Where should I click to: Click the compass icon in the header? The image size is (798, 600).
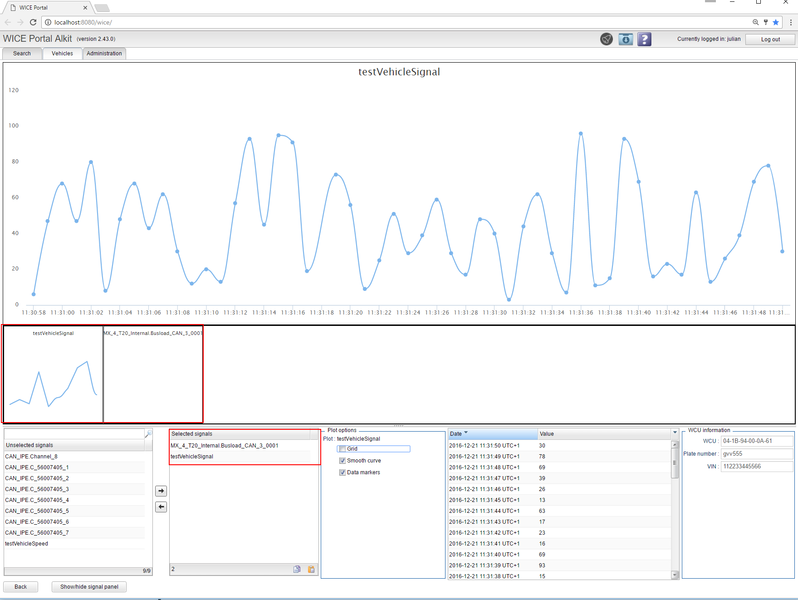click(x=606, y=39)
